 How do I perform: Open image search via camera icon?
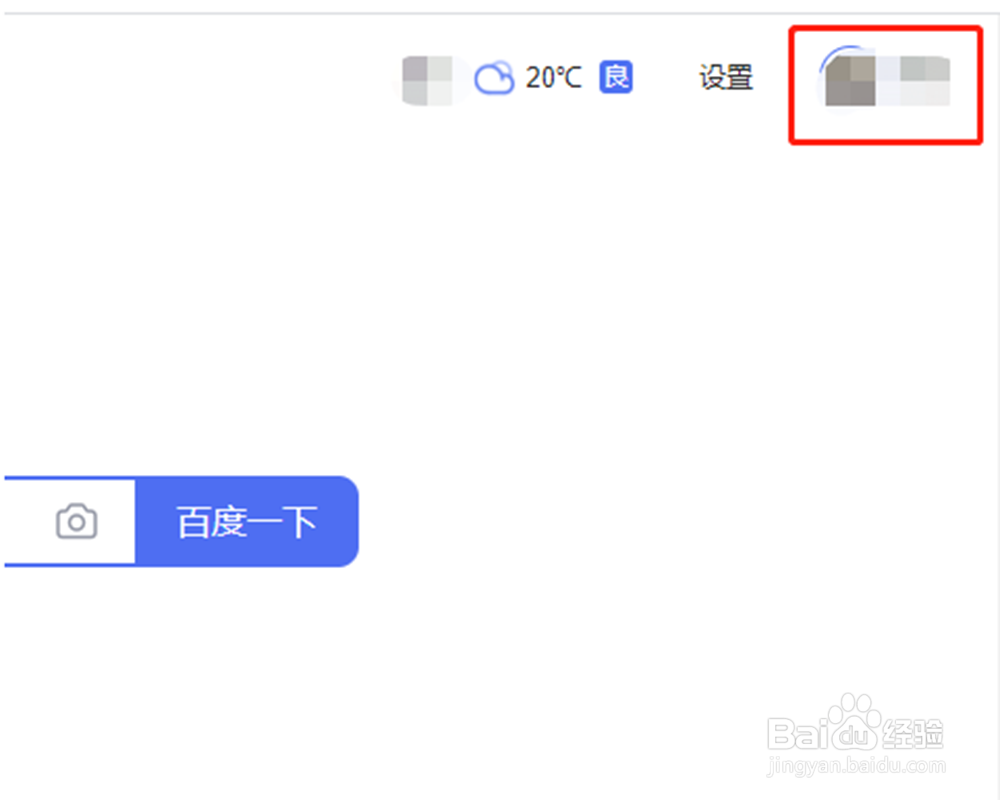click(x=77, y=521)
